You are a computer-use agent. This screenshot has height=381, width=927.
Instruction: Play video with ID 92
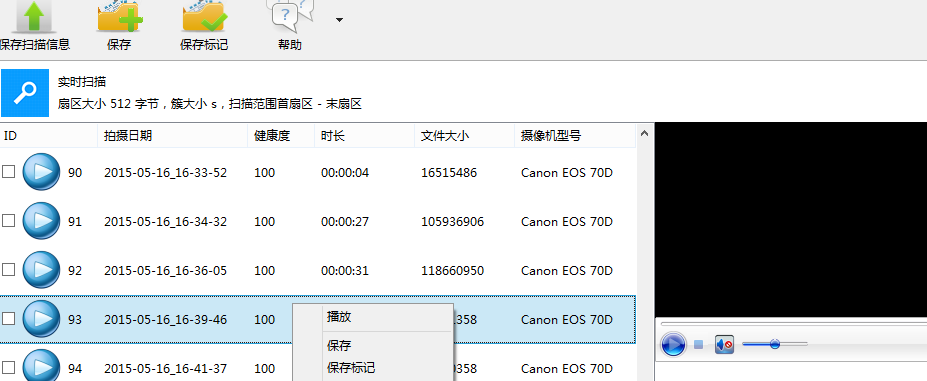click(41, 270)
